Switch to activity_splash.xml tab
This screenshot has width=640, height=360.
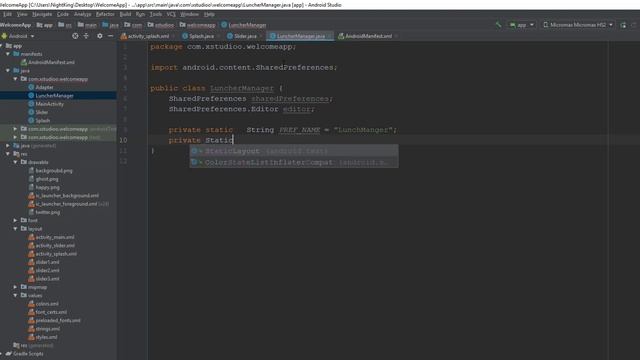coord(148,36)
